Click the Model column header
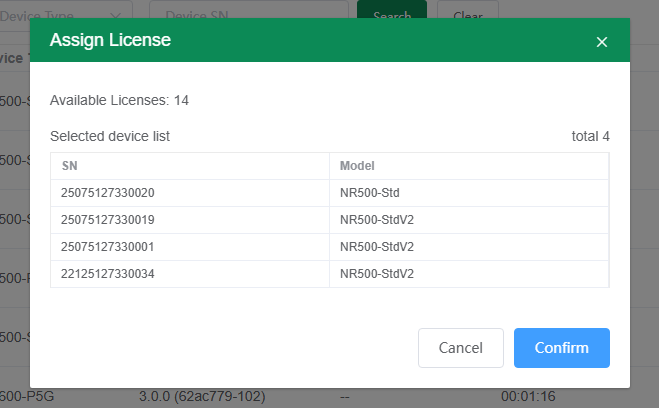 357,166
